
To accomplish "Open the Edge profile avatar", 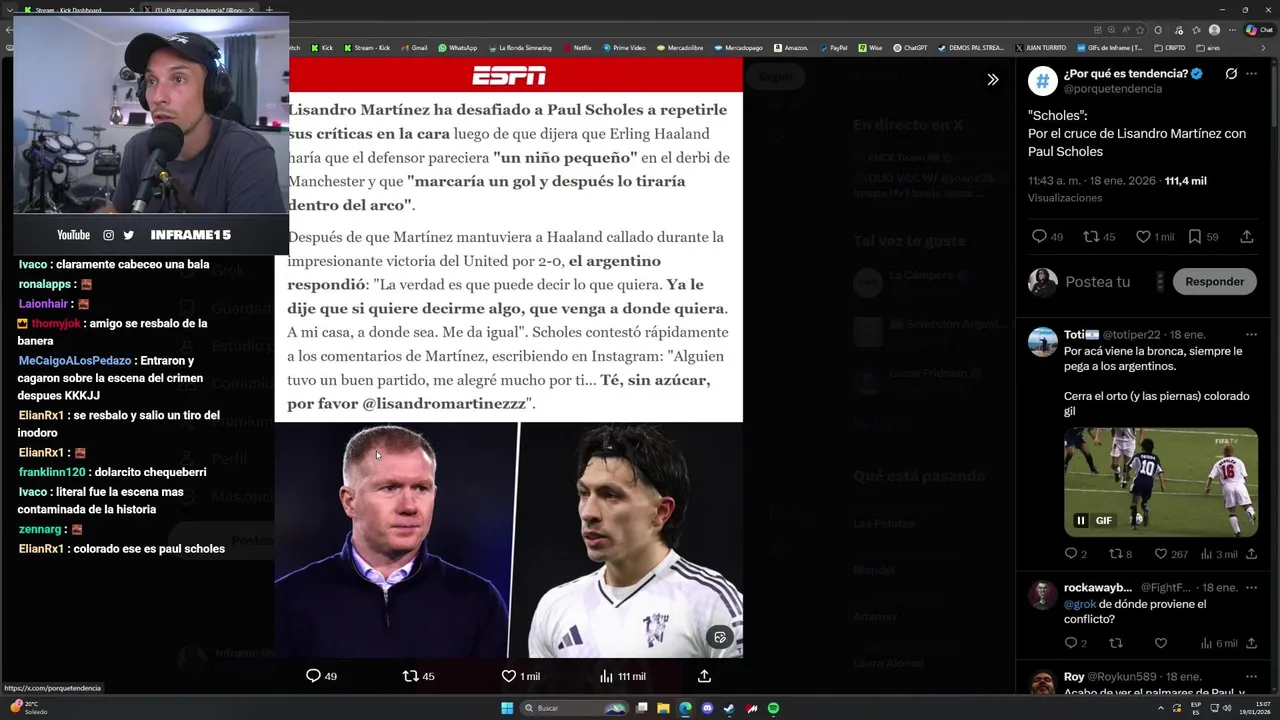I will (1215, 30).
